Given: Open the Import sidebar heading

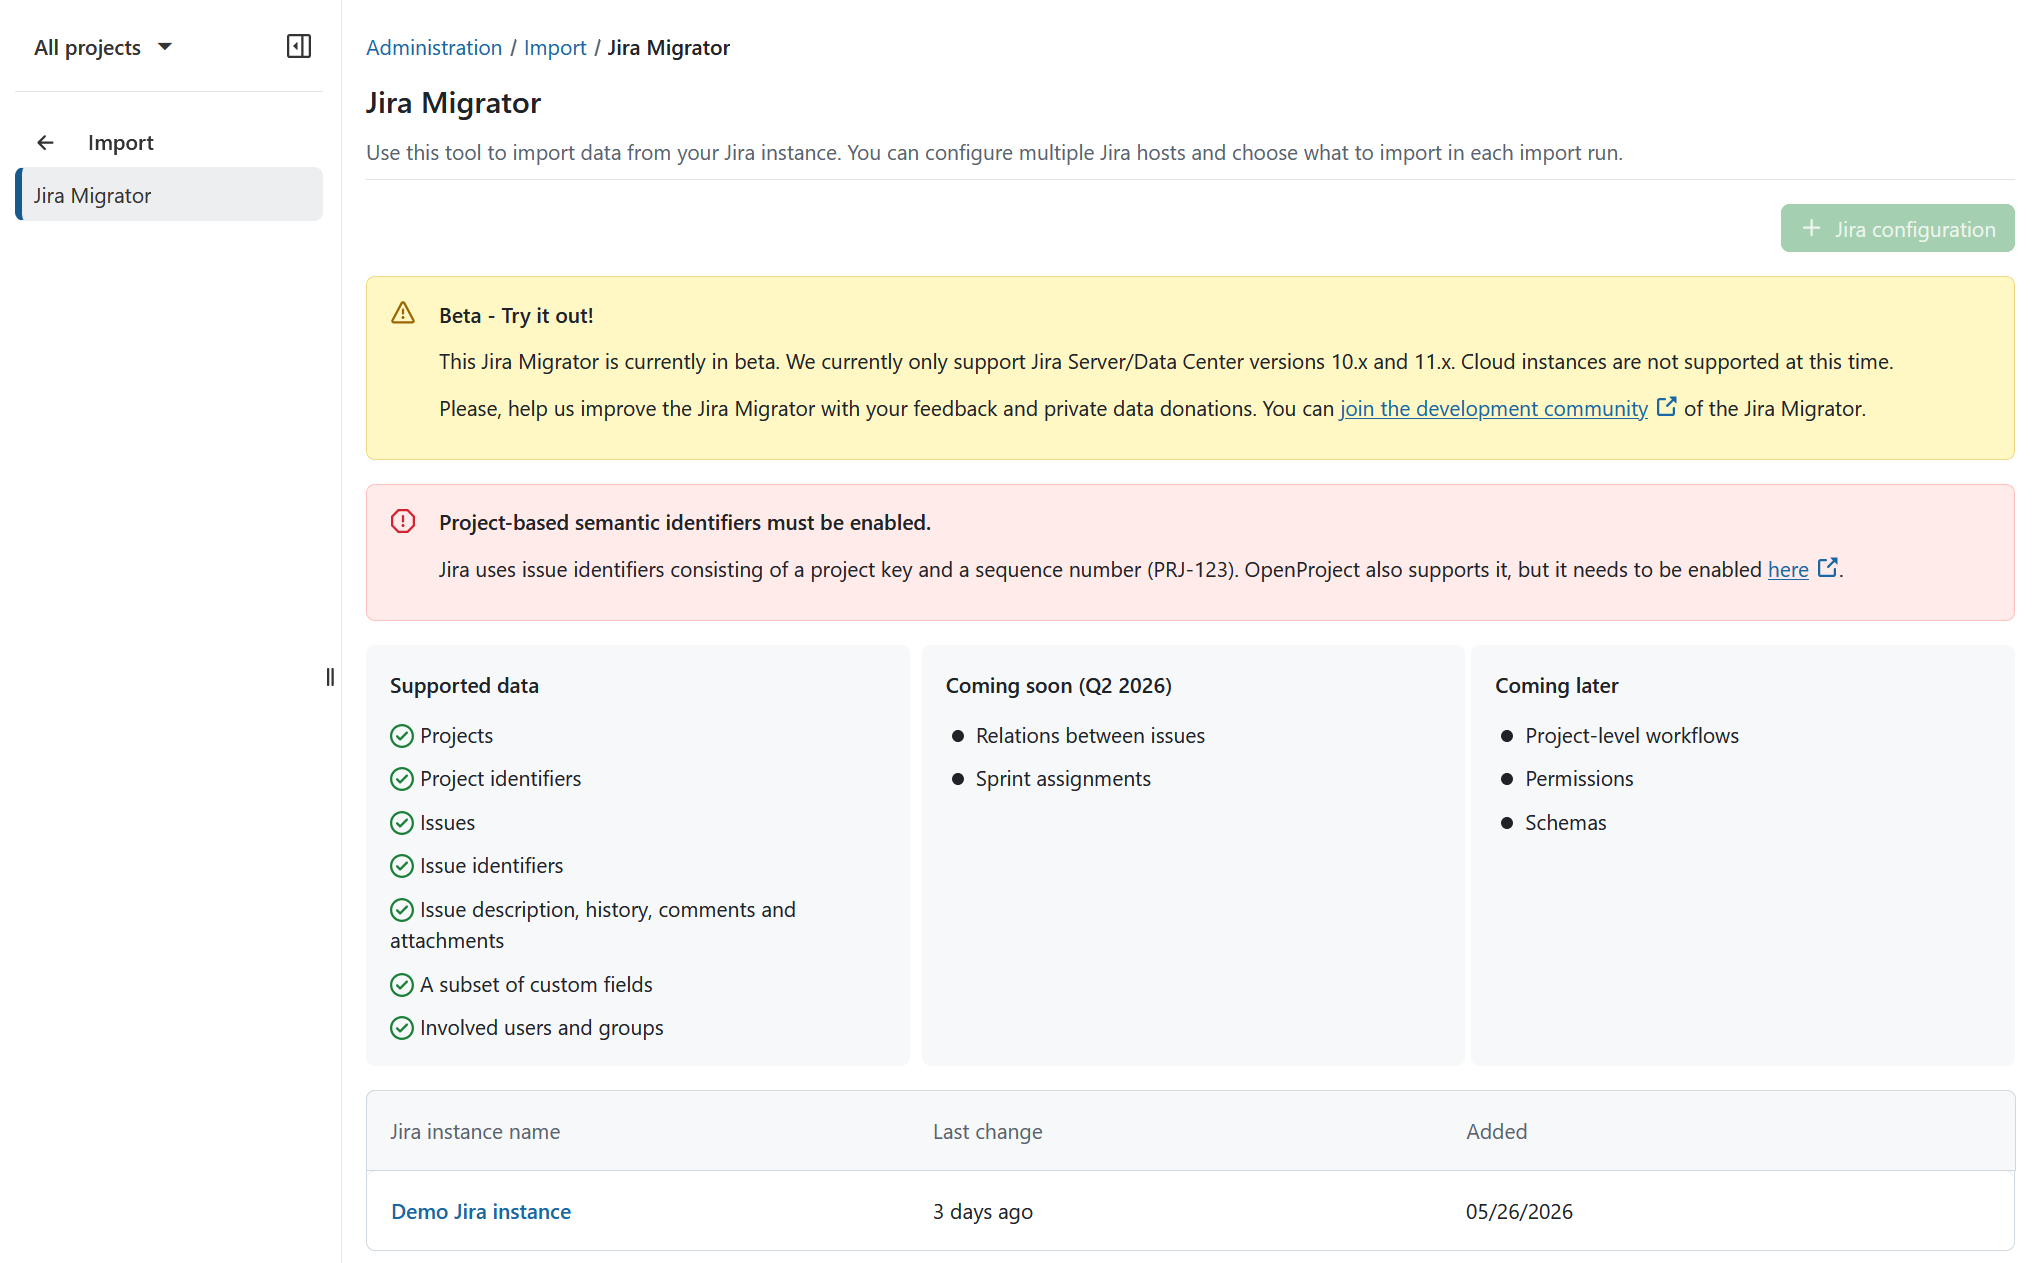Looking at the screenshot, I should [120, 142].
